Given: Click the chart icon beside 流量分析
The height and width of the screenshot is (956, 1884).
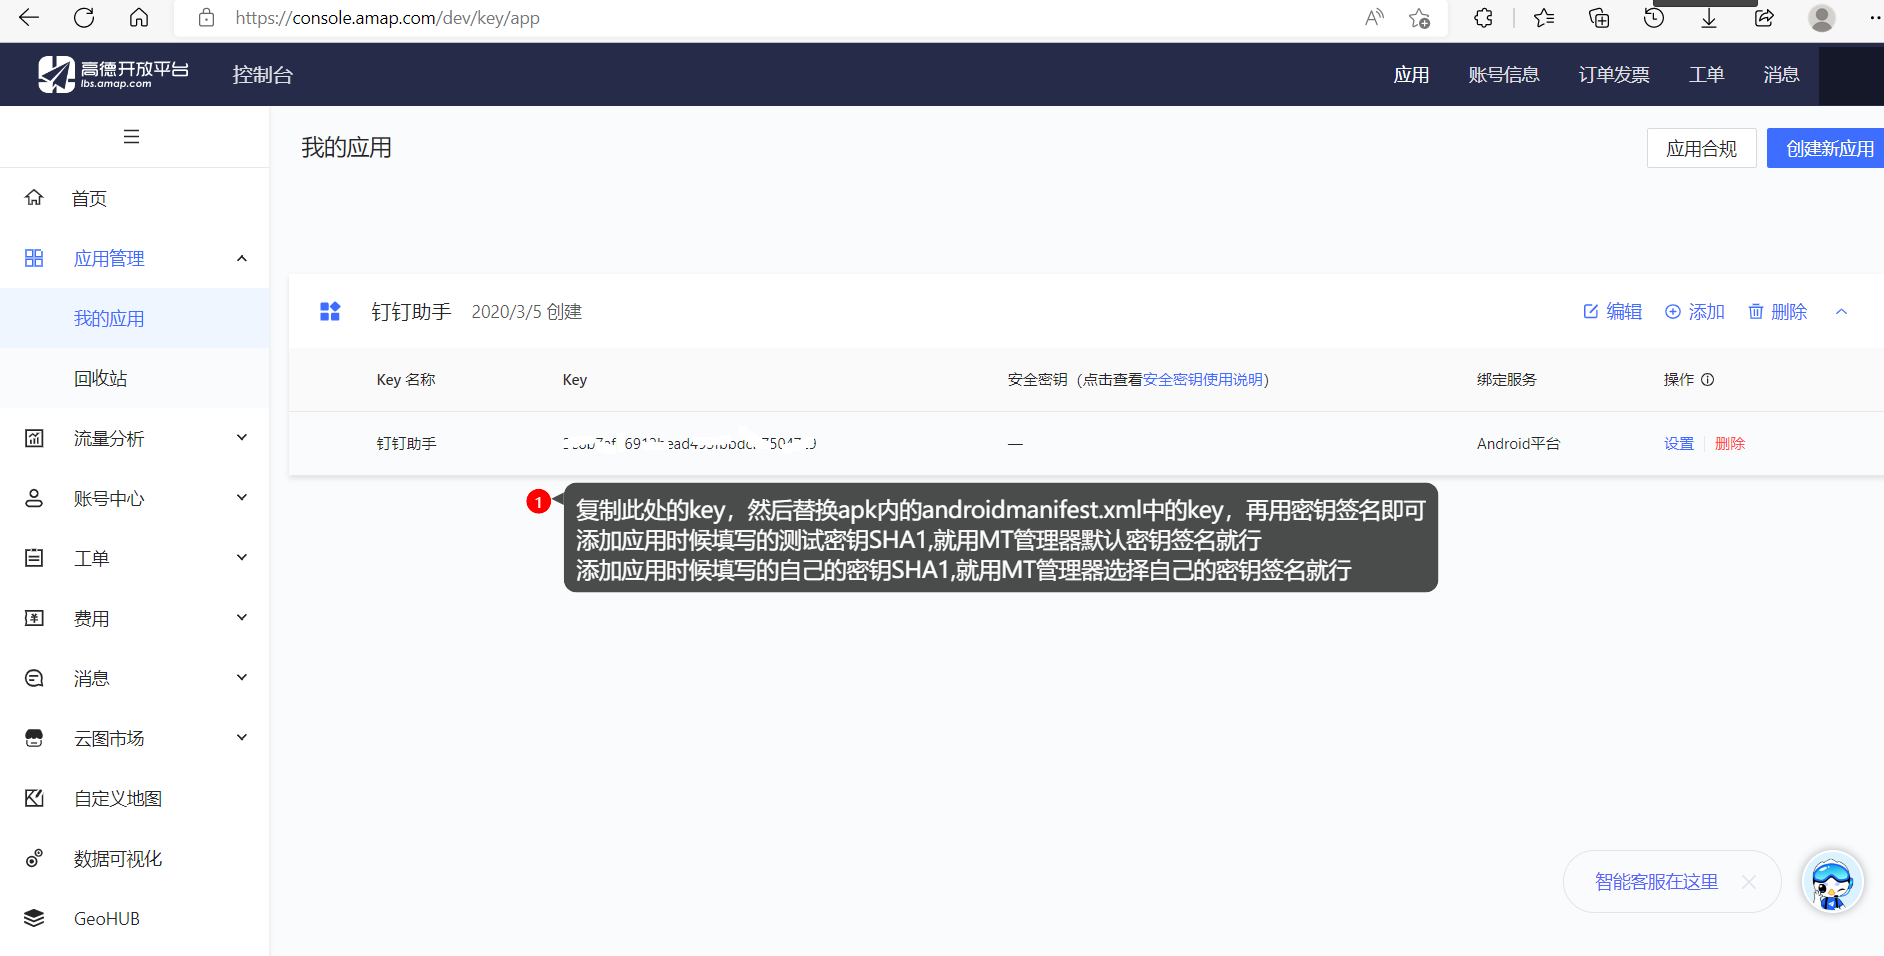Looking at the screenshot, I should (34, 438).
